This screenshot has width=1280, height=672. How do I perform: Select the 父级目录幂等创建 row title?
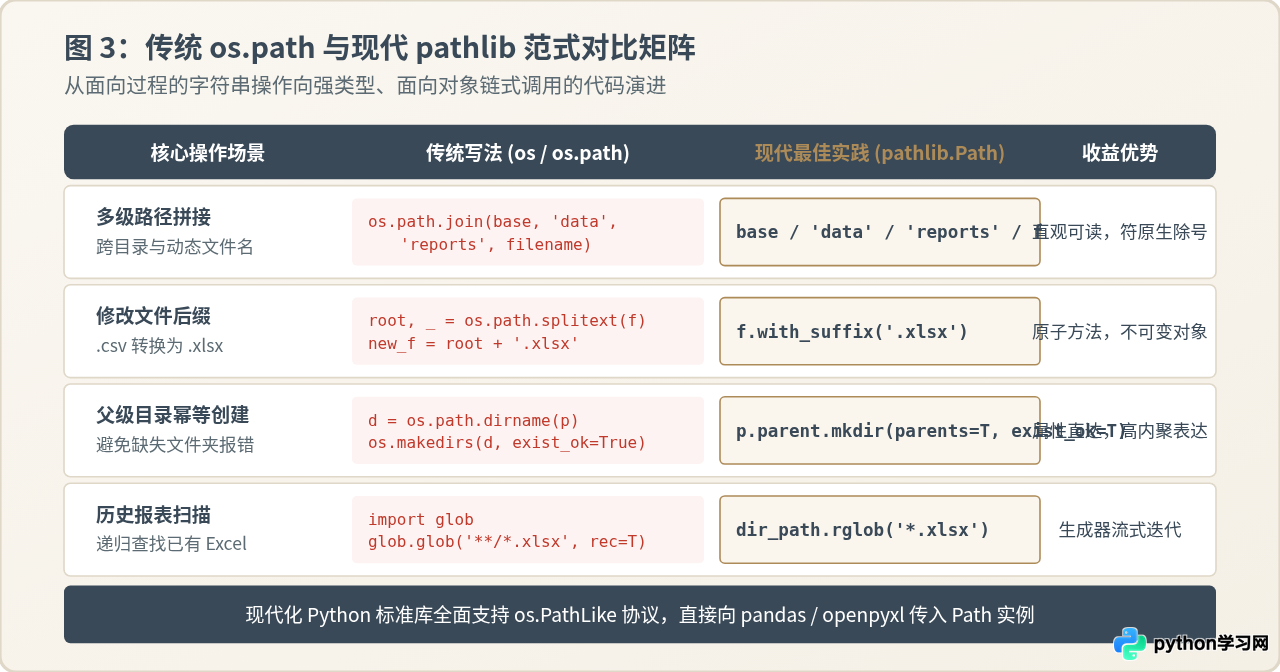click(173, 415)
